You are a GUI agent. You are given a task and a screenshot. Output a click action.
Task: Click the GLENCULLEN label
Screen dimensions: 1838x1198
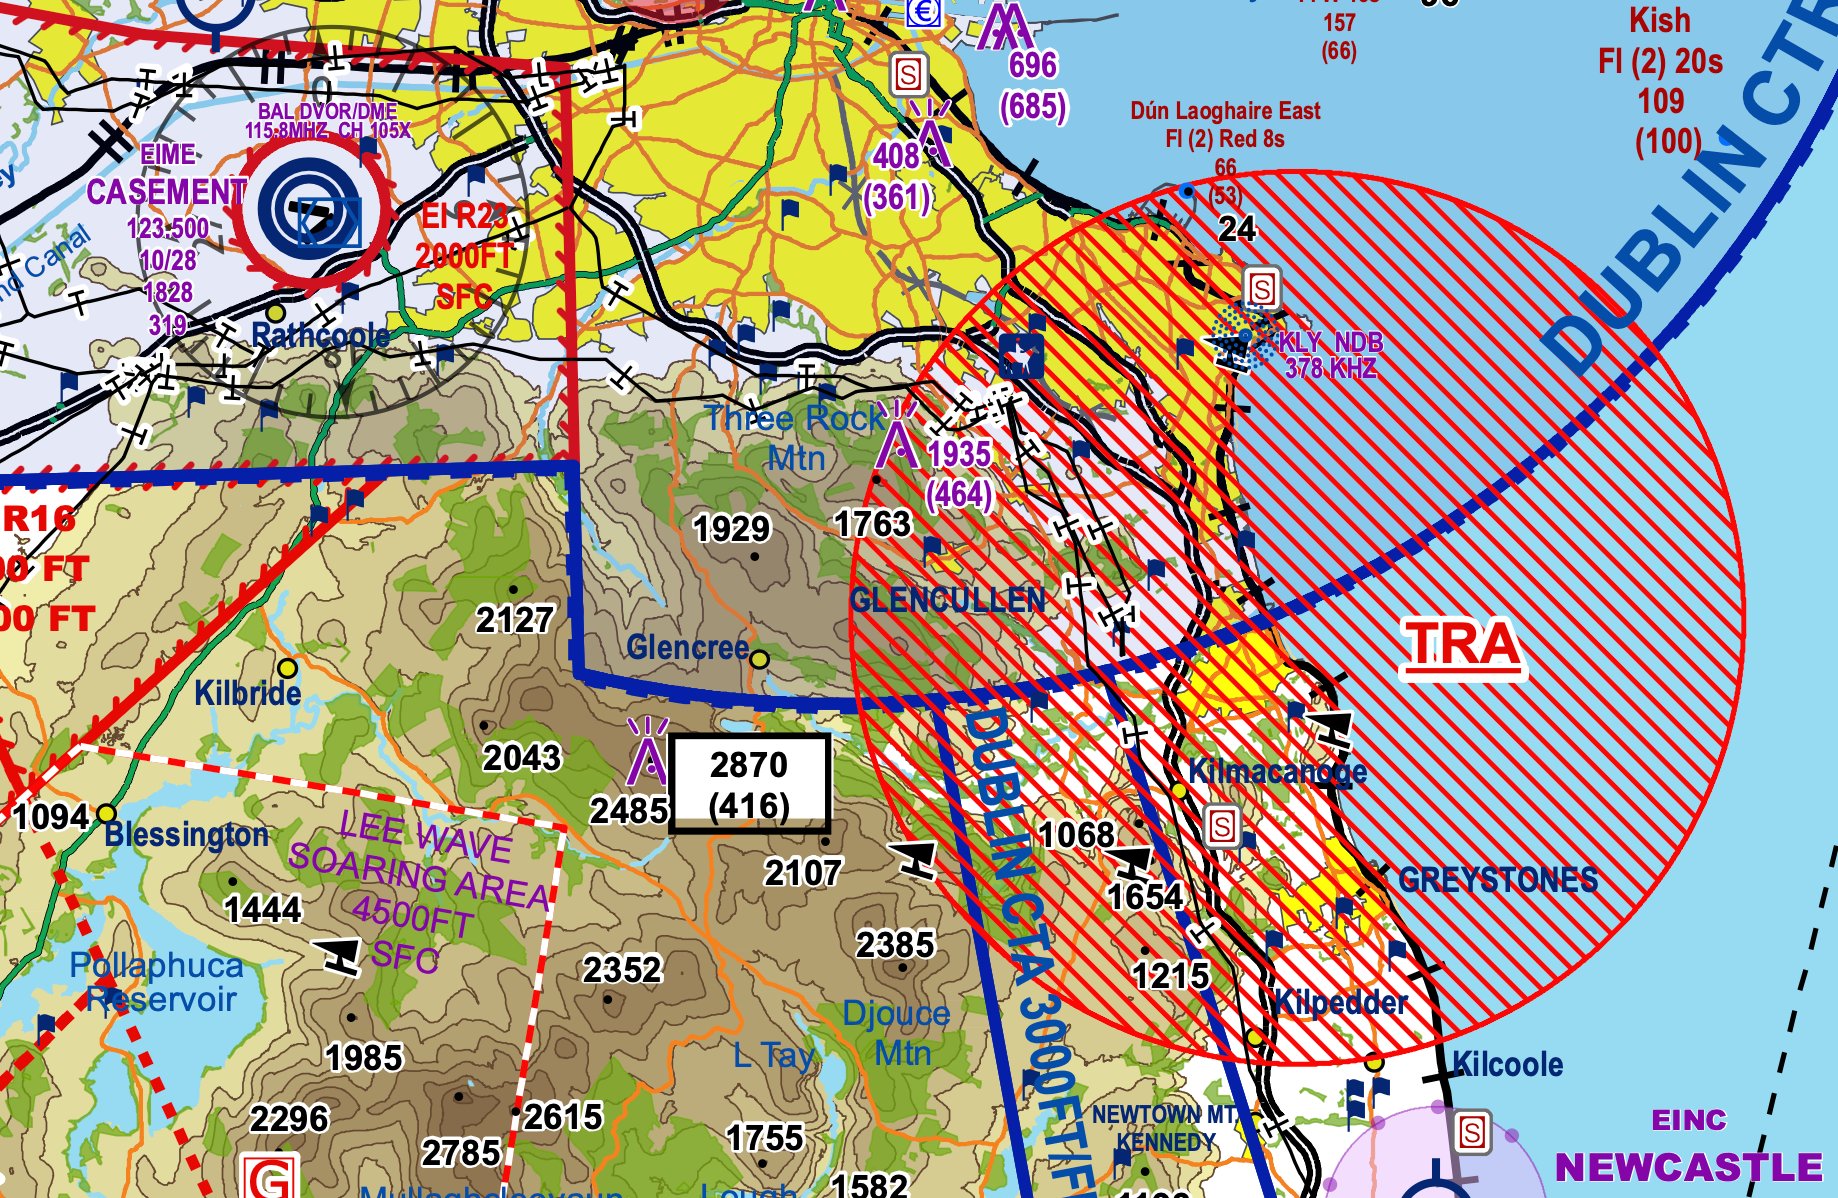pyautogui.click(x=947, y=600)
